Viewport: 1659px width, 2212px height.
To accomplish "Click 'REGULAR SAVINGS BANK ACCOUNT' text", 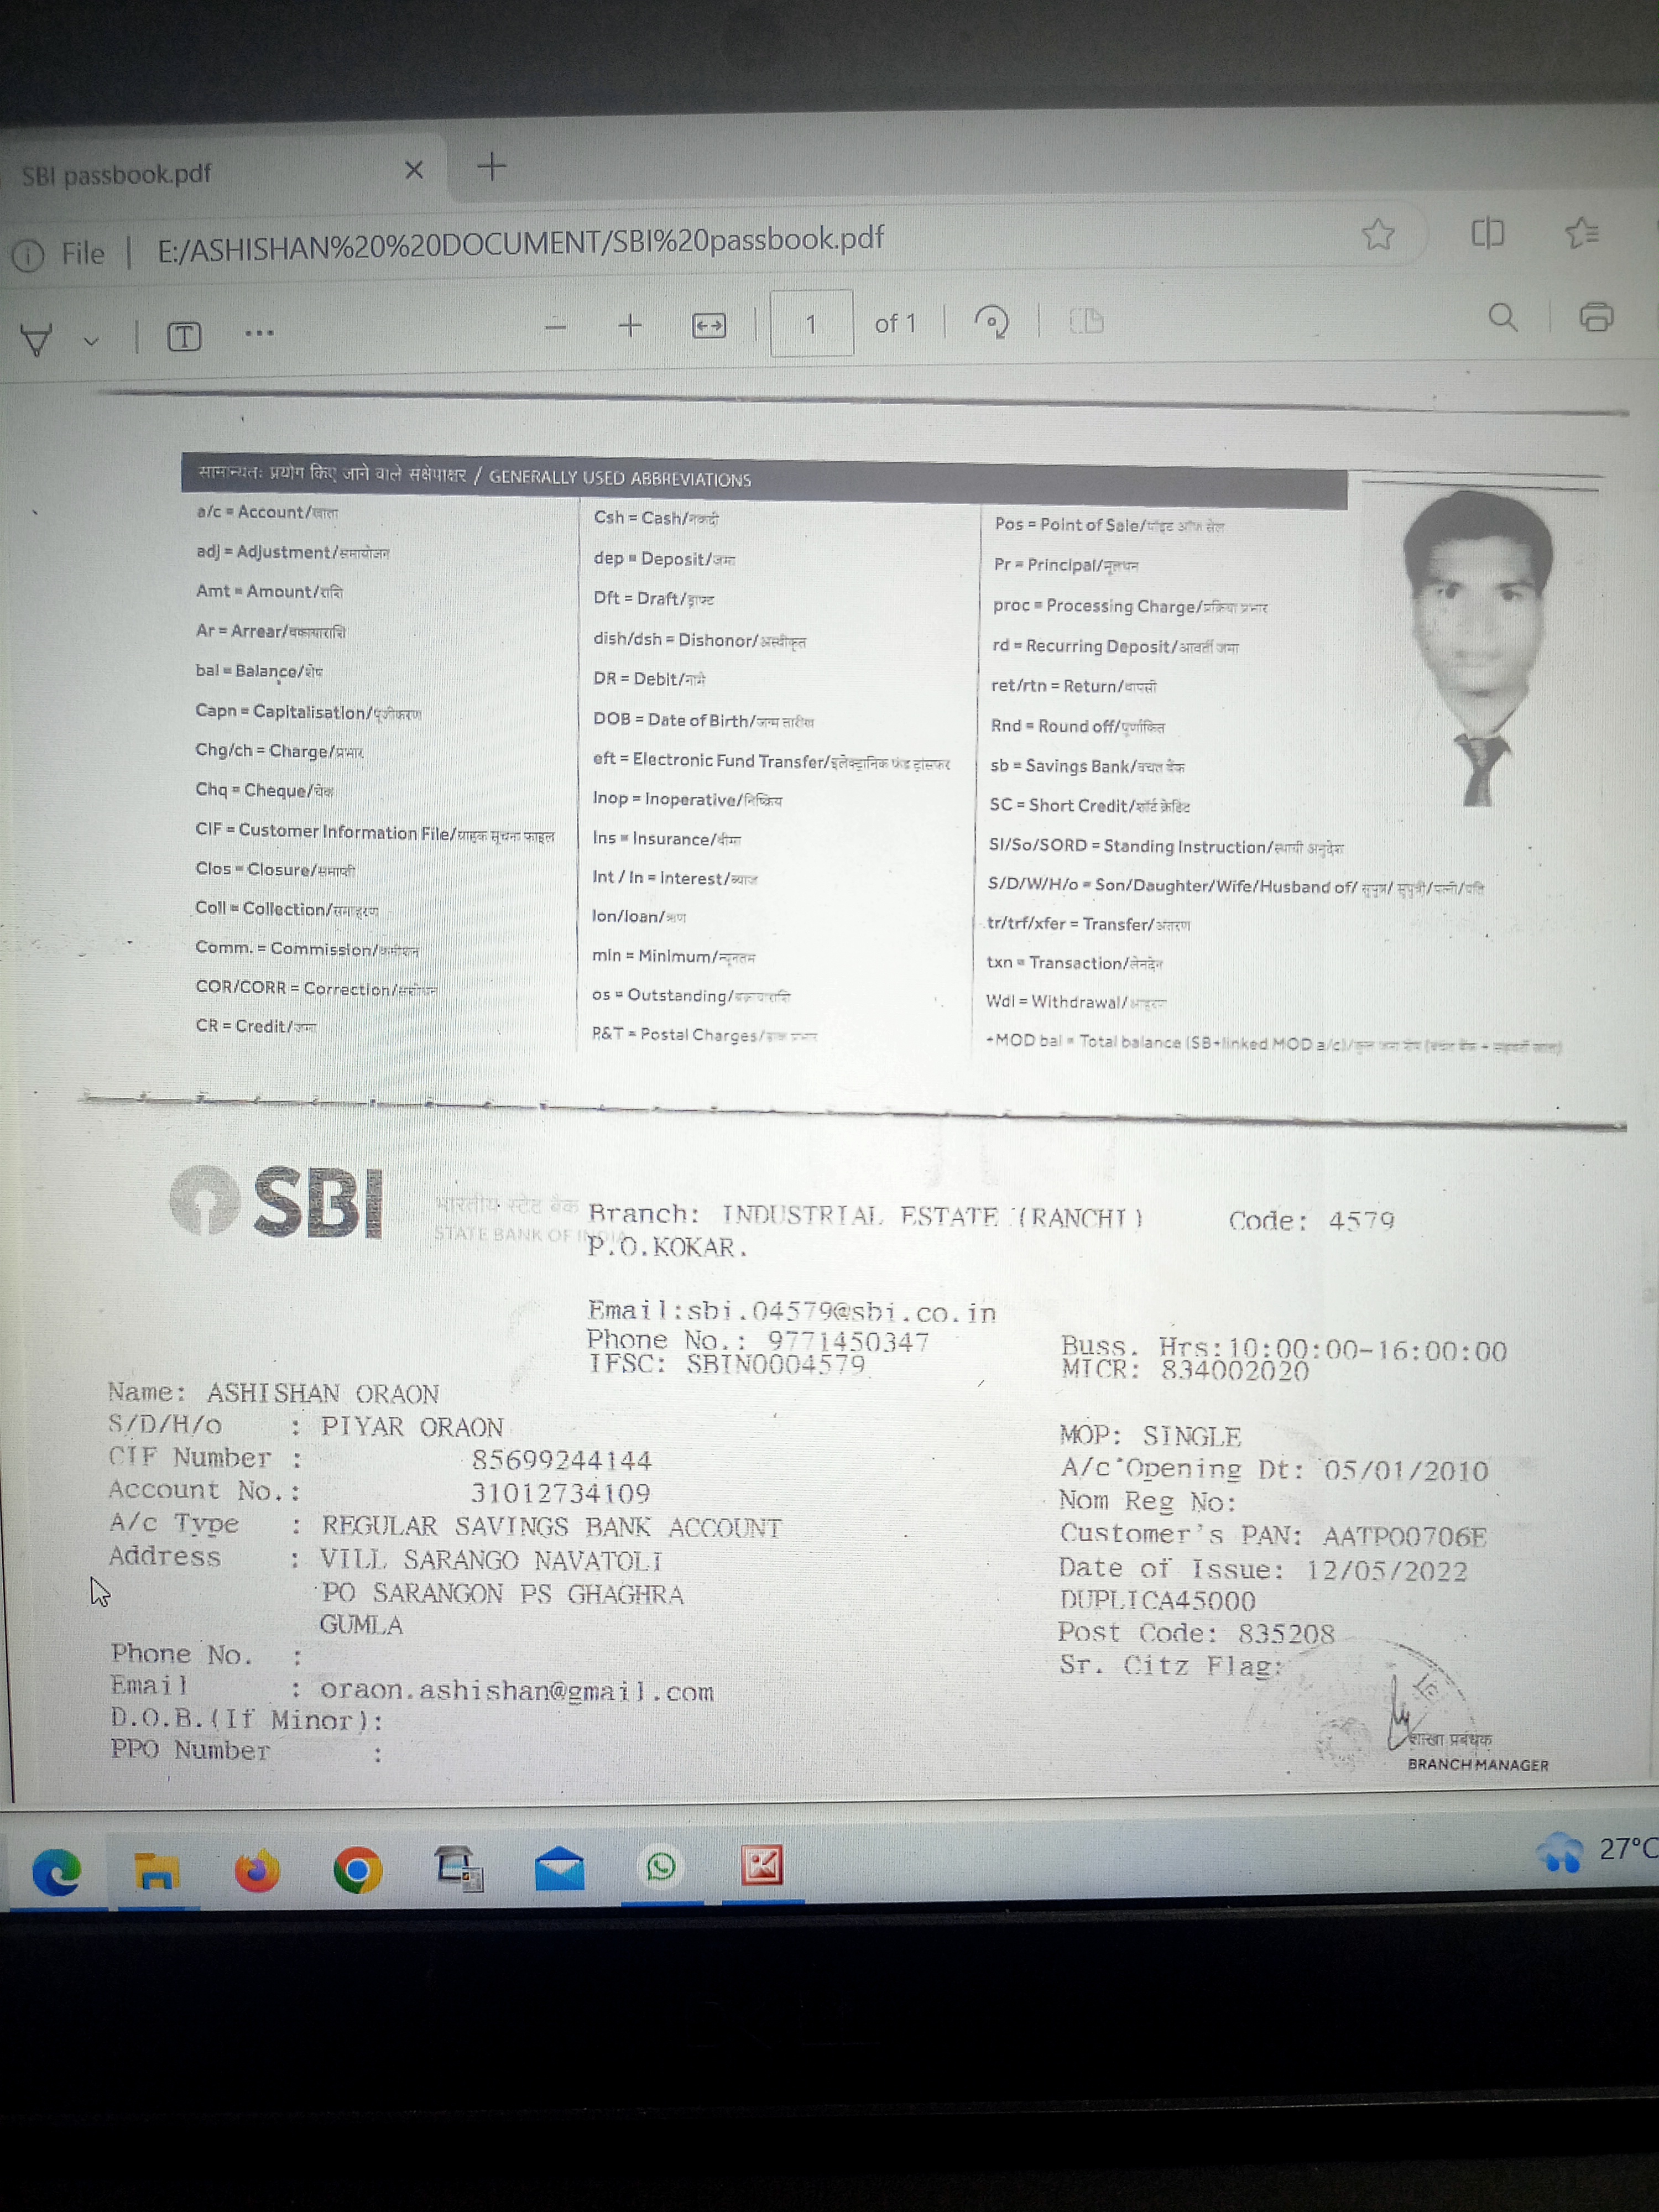I will coord(551,1527).
